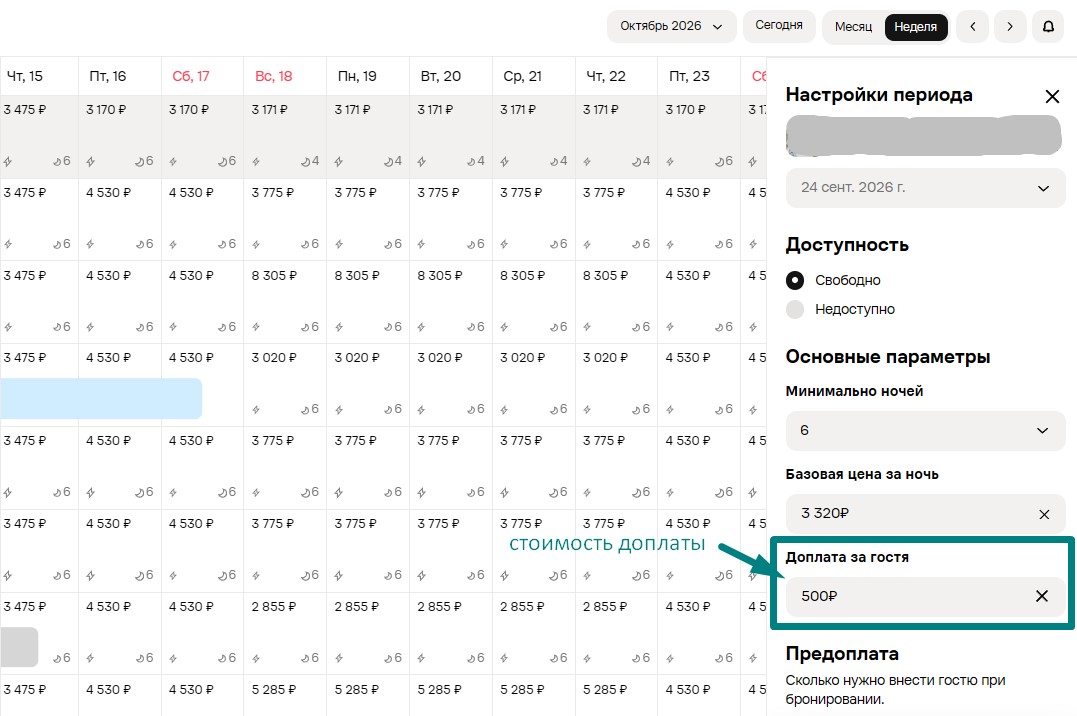Click lightning icon under Пт, 16 top row
The height and width of the screenshot is (716, 1077).
[x=91, y=162]
